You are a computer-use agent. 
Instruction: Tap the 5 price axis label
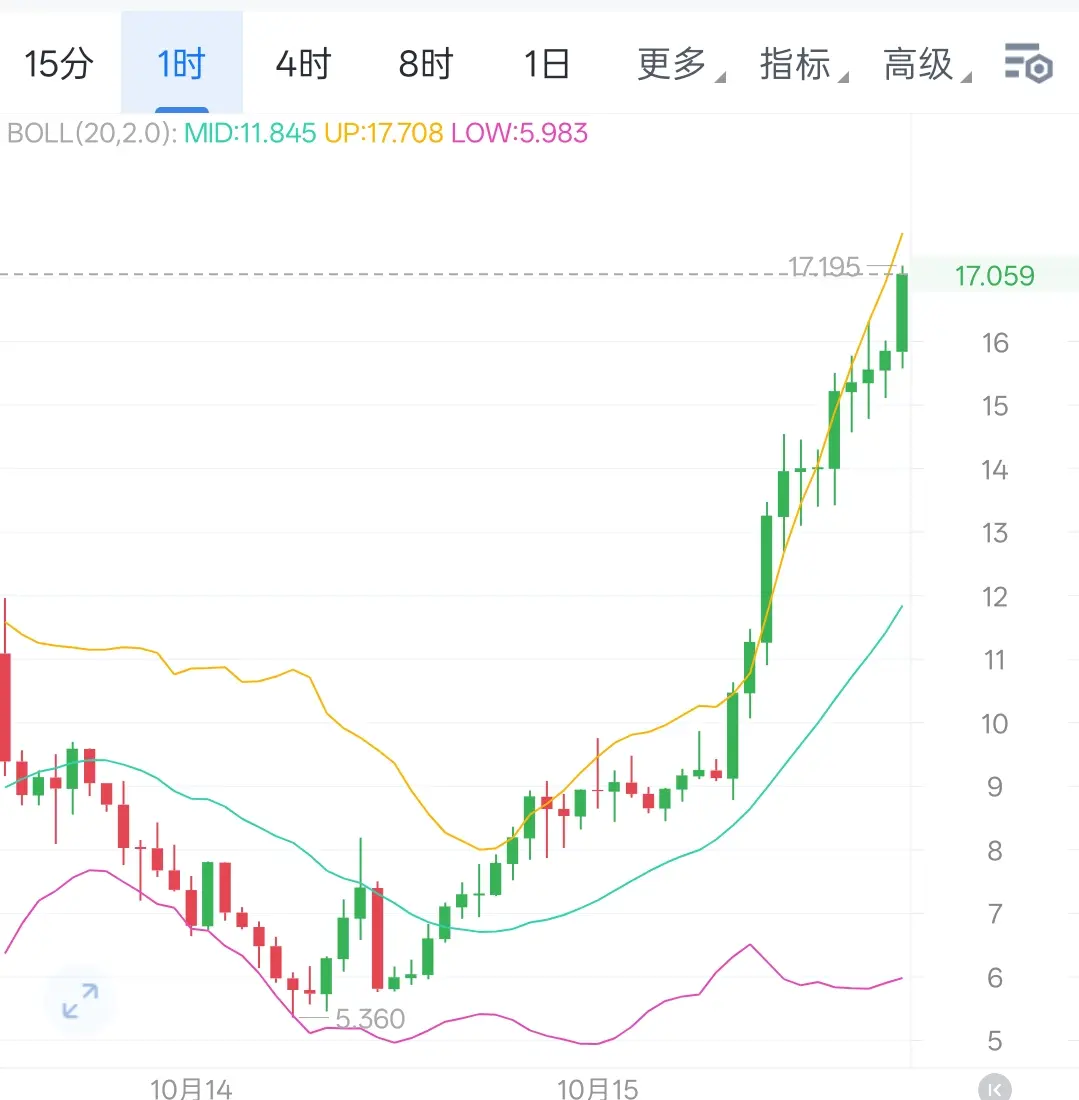coord(995,1041)
